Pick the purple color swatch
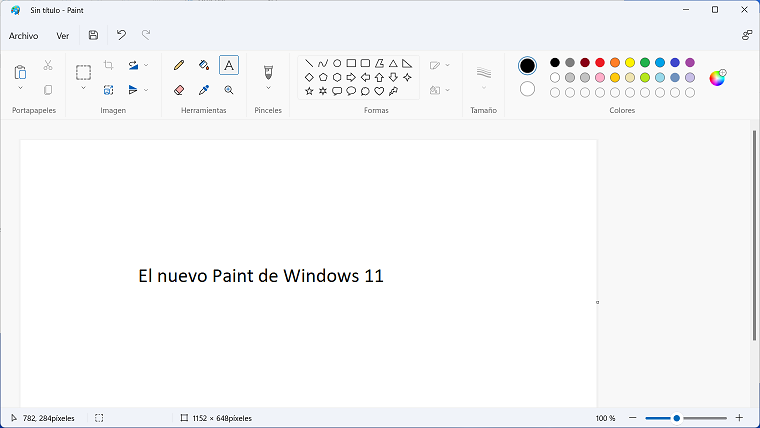760x428 pixels. tap(690, 63)
